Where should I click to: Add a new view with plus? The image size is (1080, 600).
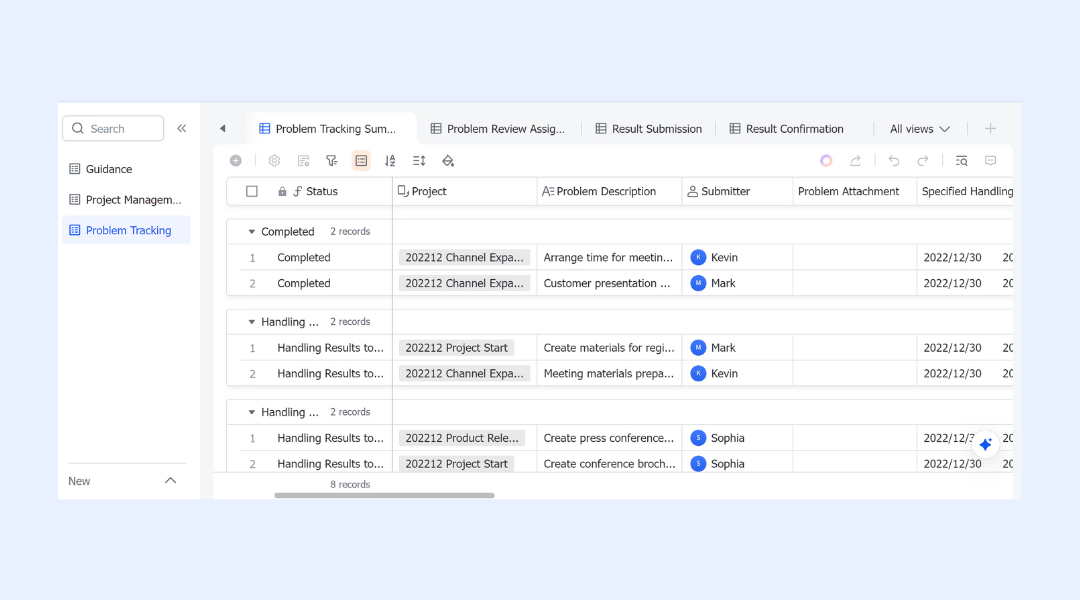[x=990, y=128]
